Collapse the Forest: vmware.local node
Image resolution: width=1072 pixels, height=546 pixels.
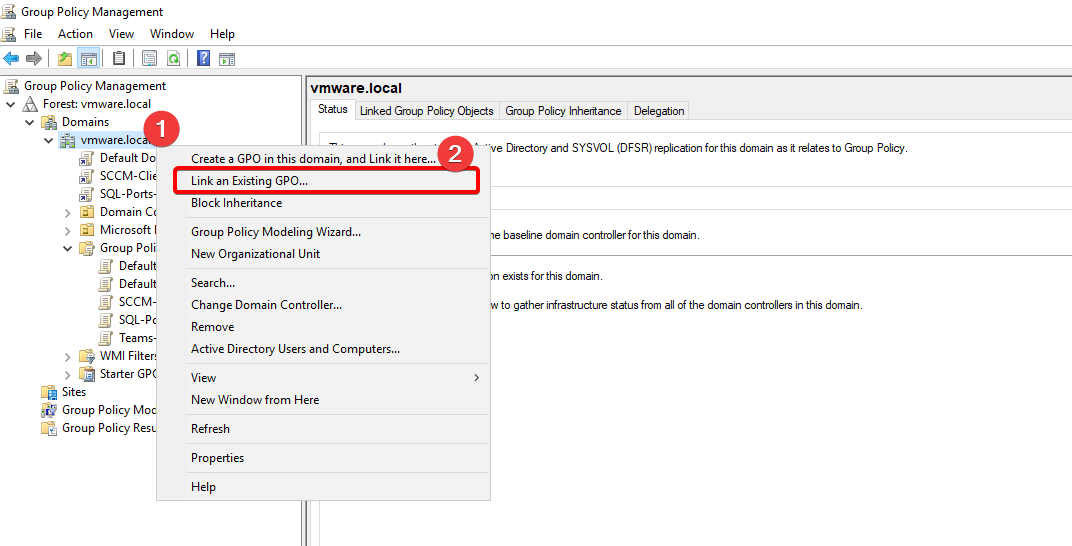pos(11,104)
